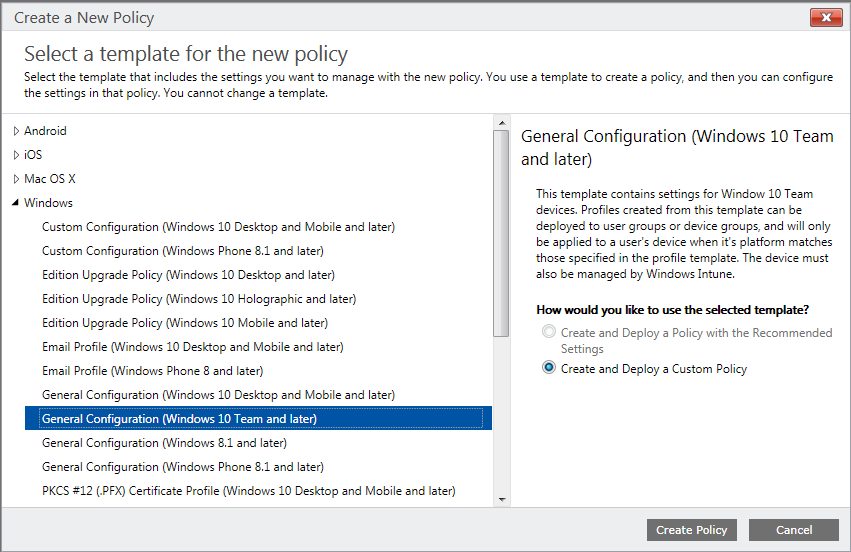The height and width of the screenshot is (552, 851).
Task: Select Custom Configuration (Windows 10 Desktop and Mobile)
Action: [218, 227]
